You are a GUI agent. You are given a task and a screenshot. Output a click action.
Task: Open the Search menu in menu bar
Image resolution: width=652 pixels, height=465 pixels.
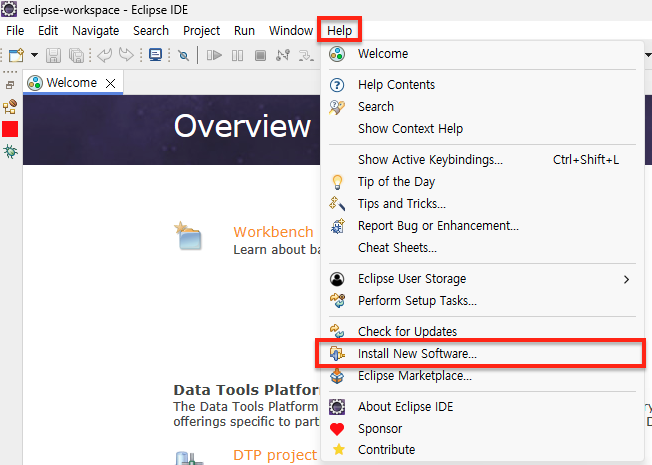coord(151,31)
